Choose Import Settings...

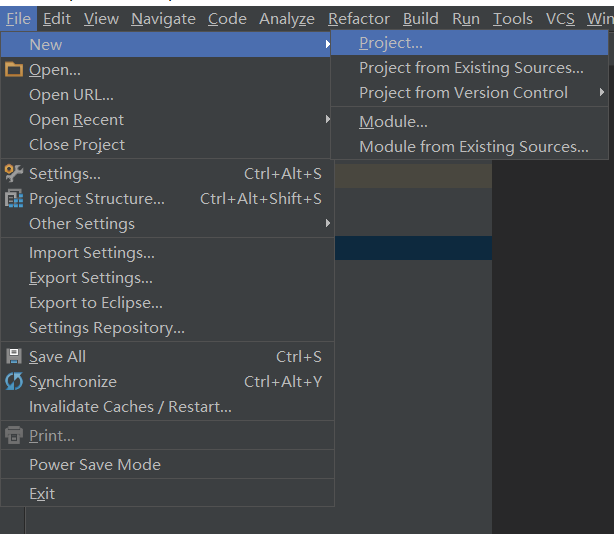click(x=168, y=253)
